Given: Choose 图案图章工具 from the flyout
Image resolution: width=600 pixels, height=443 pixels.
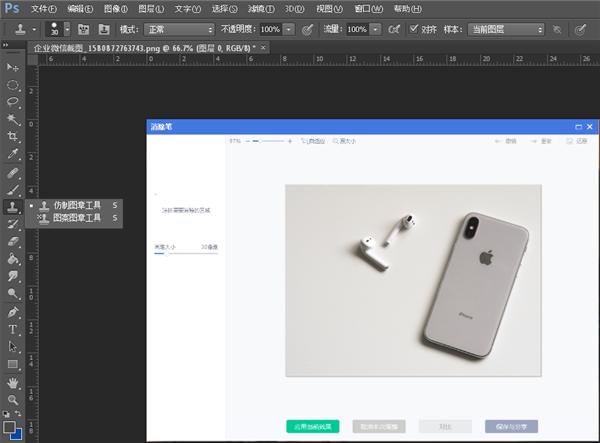Looking at the screenshot, I should (x=78, y=217).
